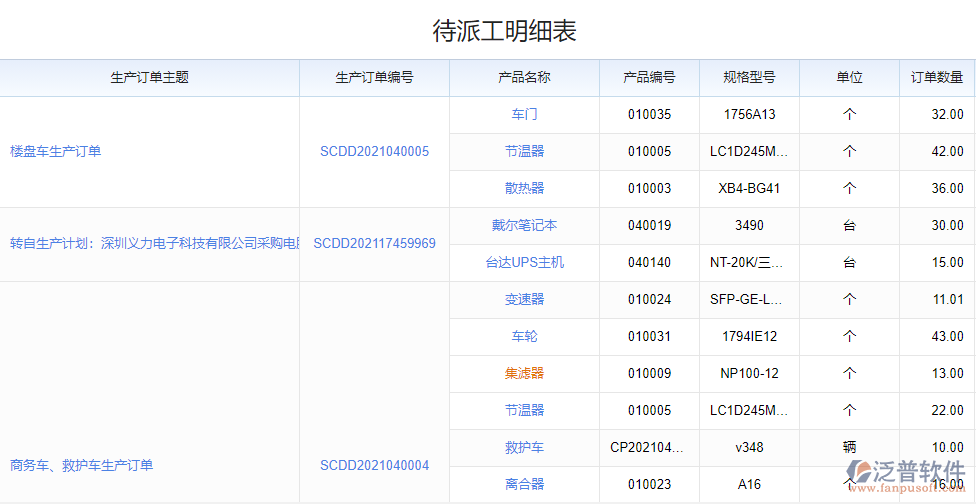Click the 车门 product name link
This screenshot has height=504, width=976.
(x=524, y=115)
